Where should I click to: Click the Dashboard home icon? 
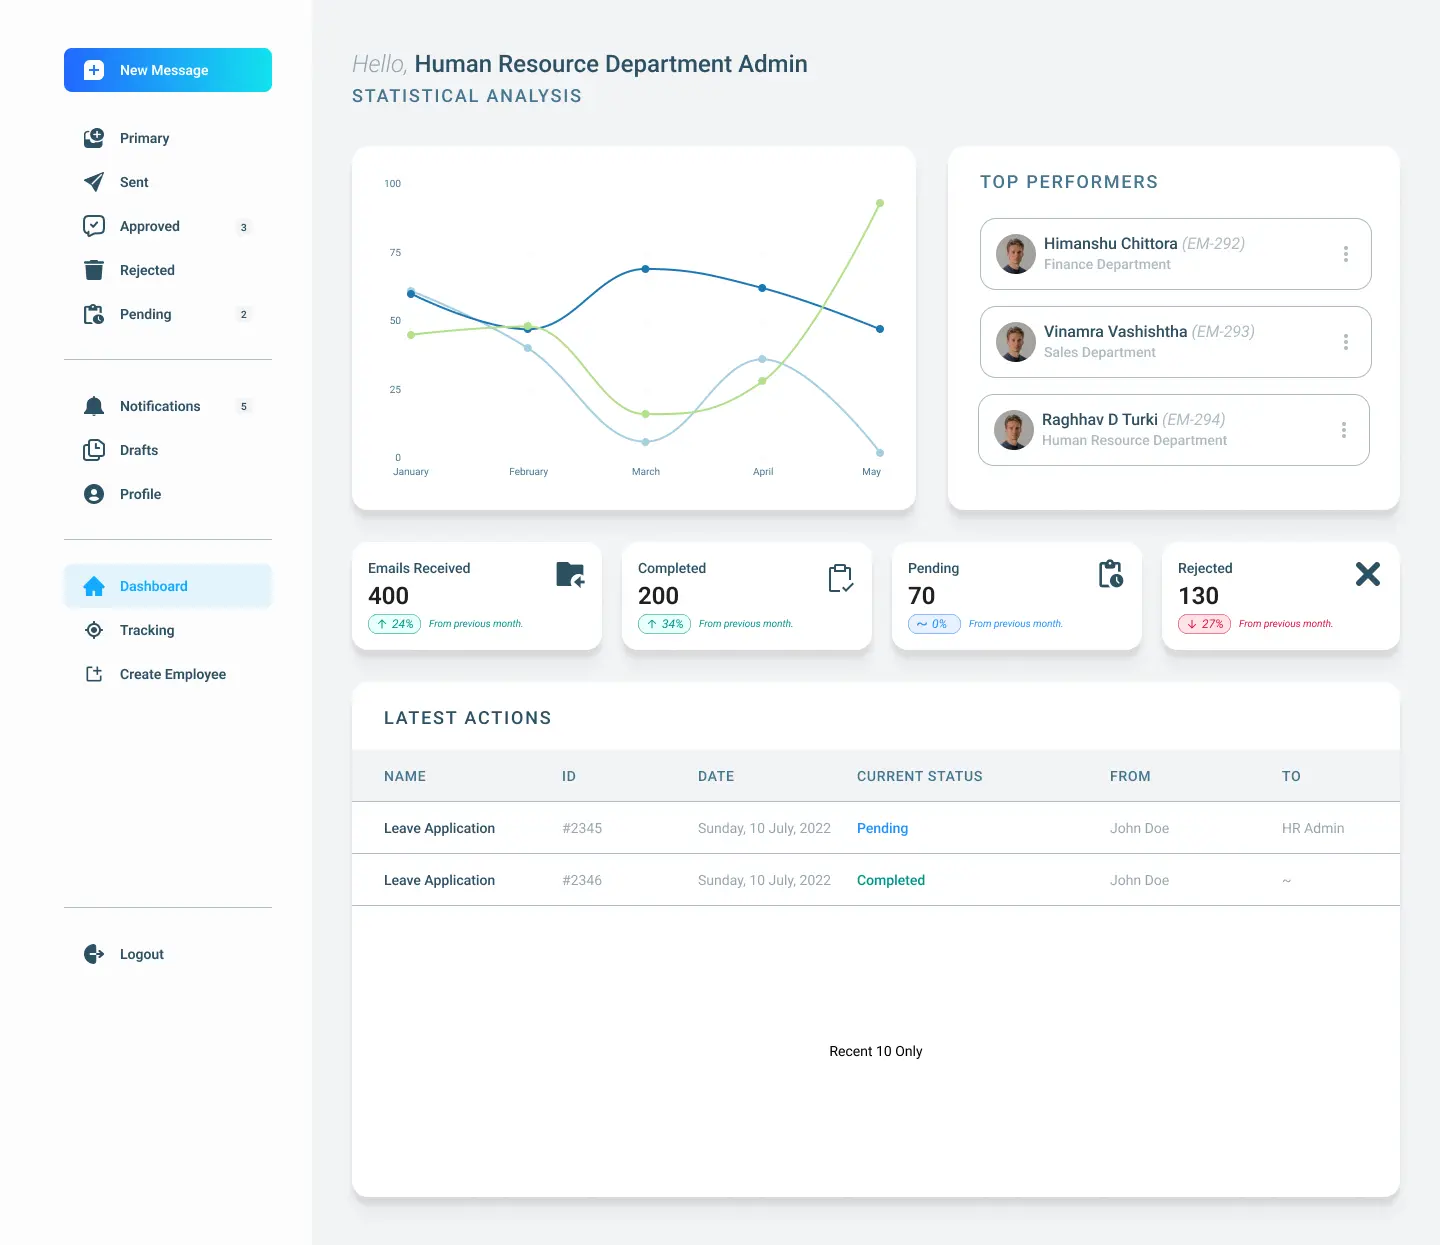pyautogui.click(x=94, y=586)
